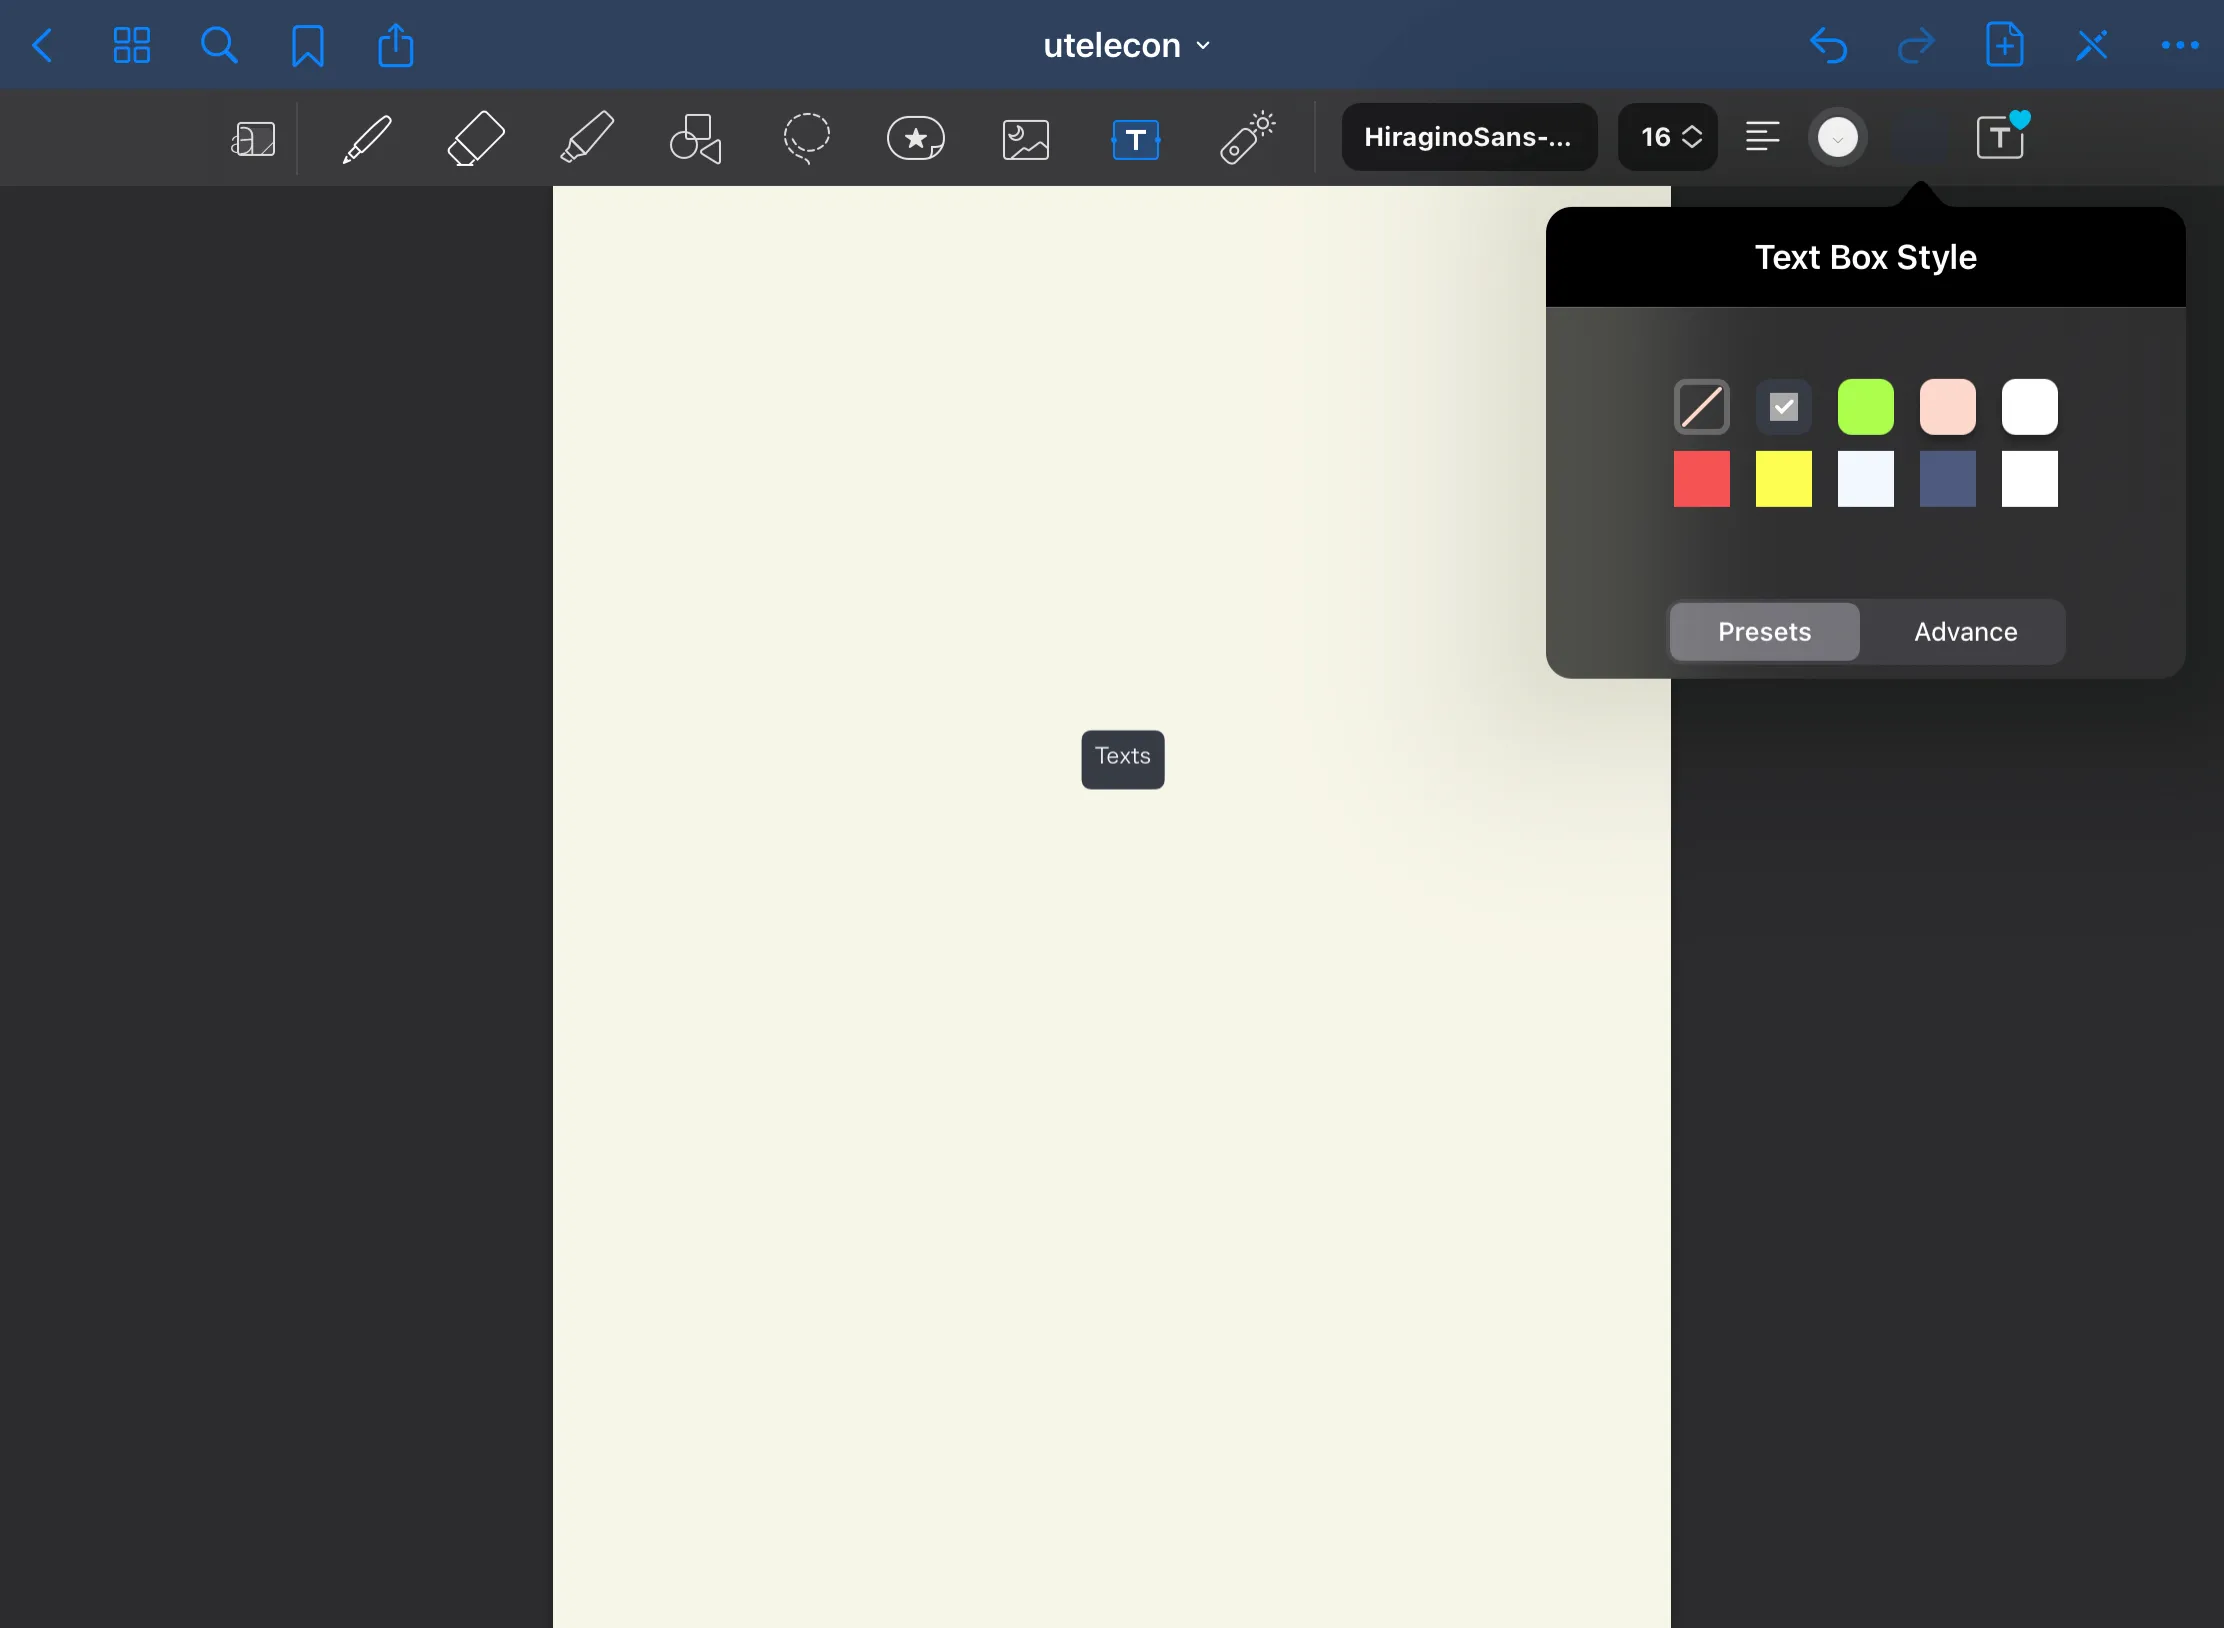
Task: Activate the Lasso selection tool
Action: click(x=806, y=138)
